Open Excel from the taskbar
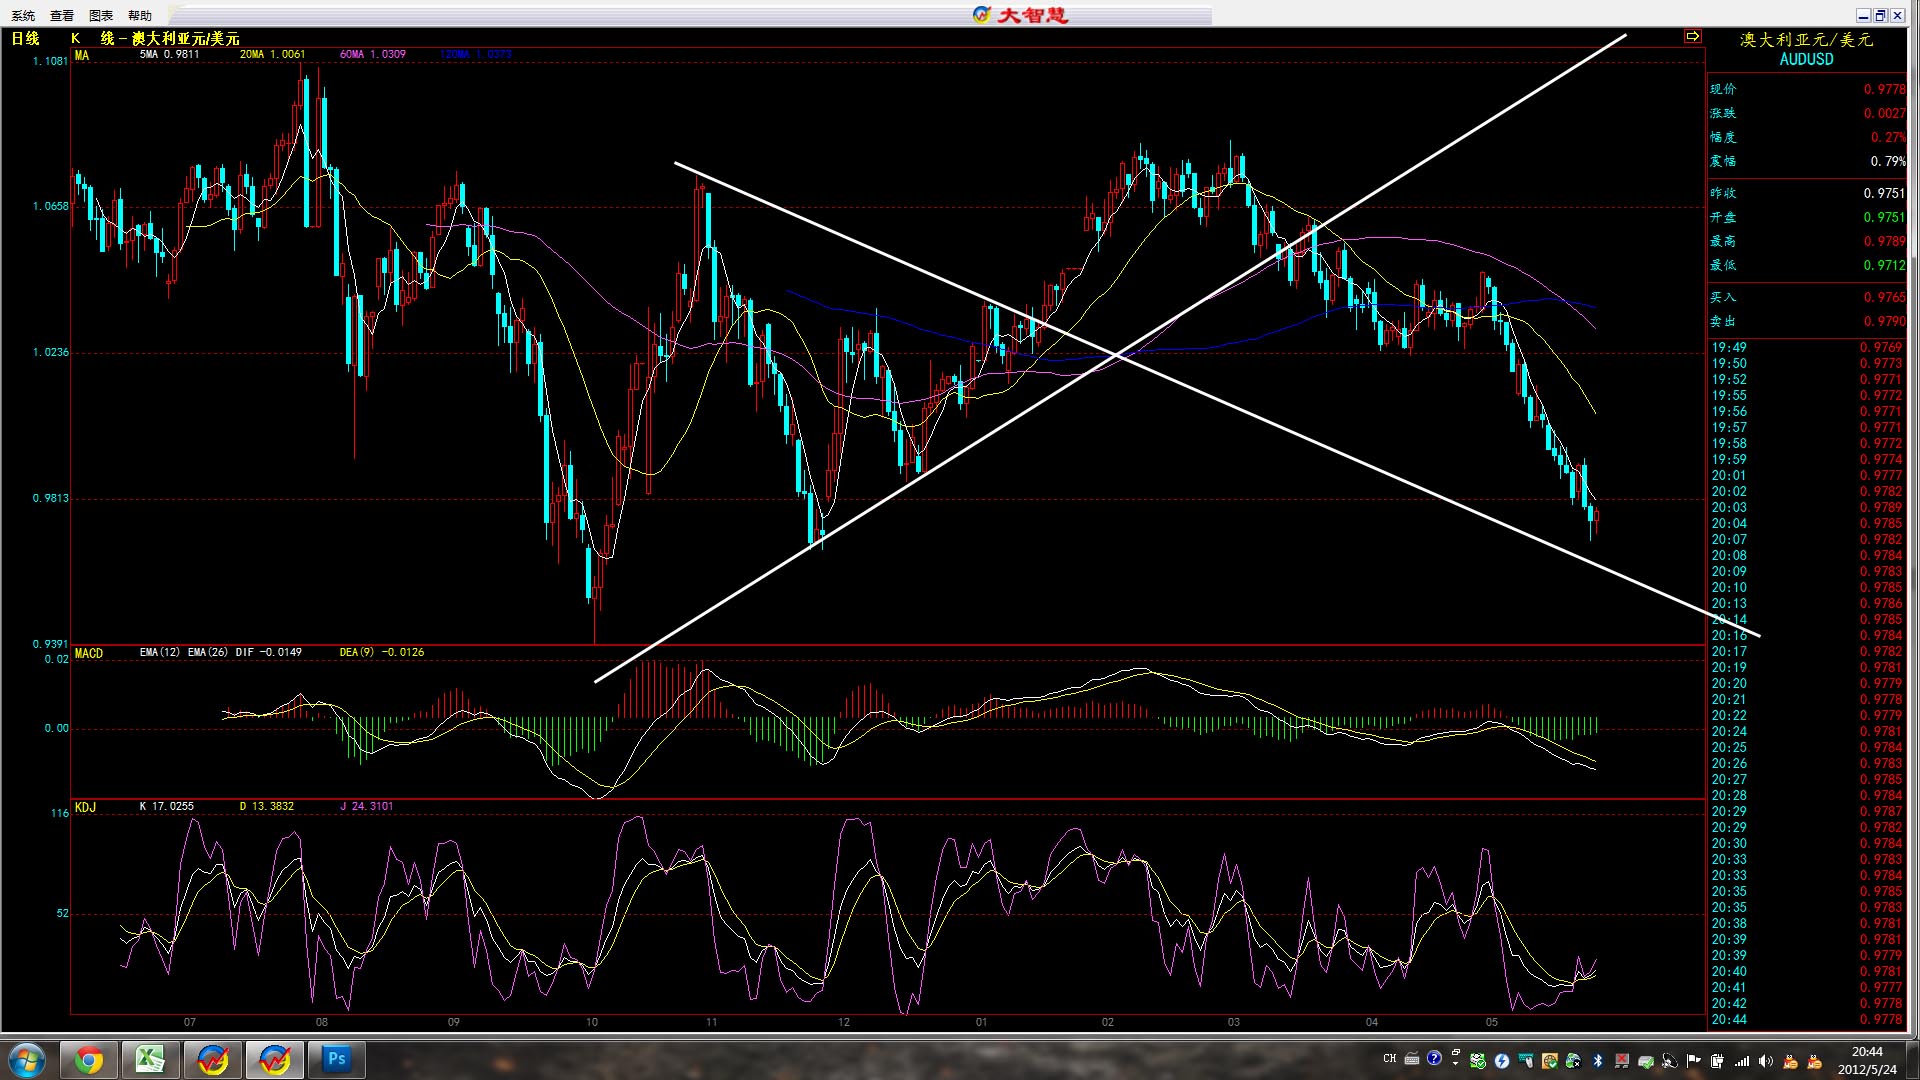 (151, 1060)
